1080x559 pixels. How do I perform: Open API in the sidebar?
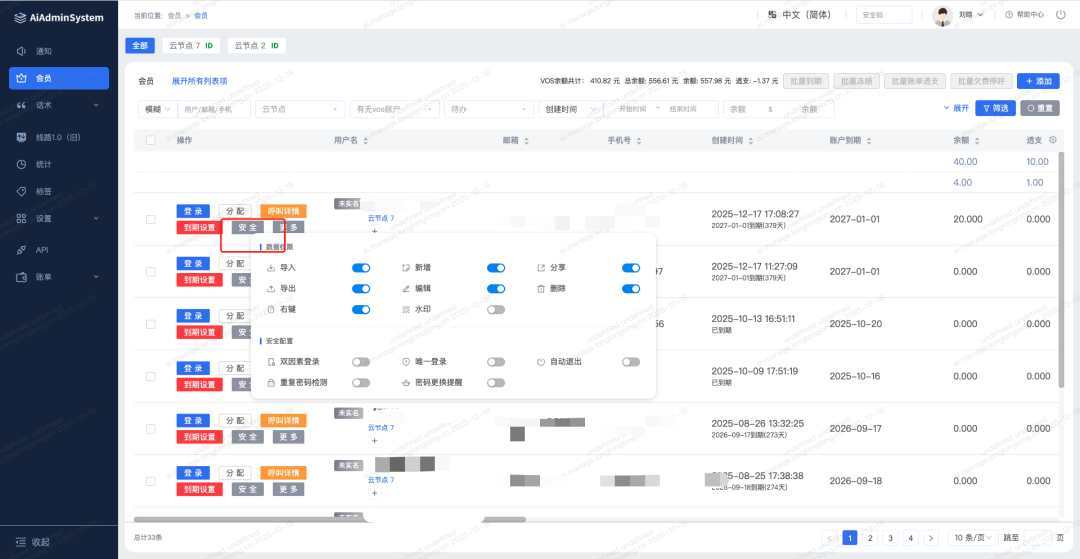tap(42, 250)
